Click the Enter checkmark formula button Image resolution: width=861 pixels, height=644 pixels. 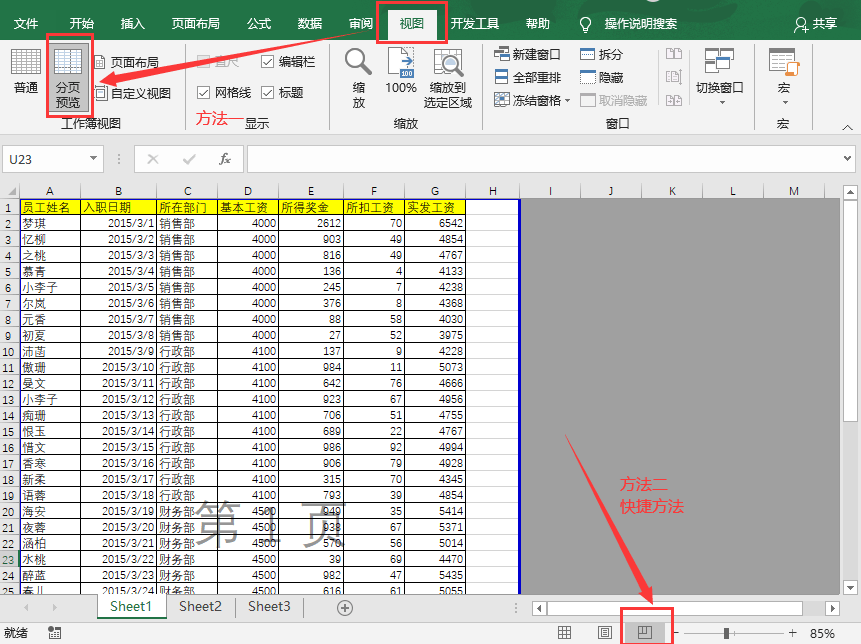[x=189, y=159]
